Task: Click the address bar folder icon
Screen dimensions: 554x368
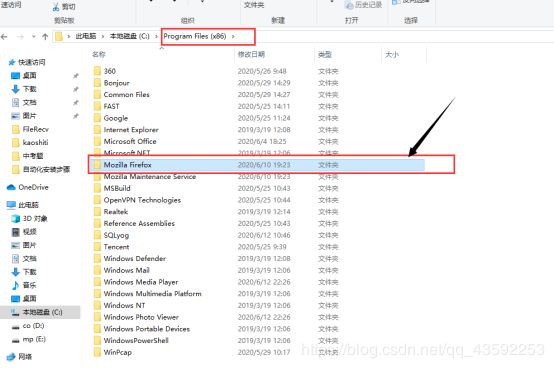Action: click(x=59, y=36)
